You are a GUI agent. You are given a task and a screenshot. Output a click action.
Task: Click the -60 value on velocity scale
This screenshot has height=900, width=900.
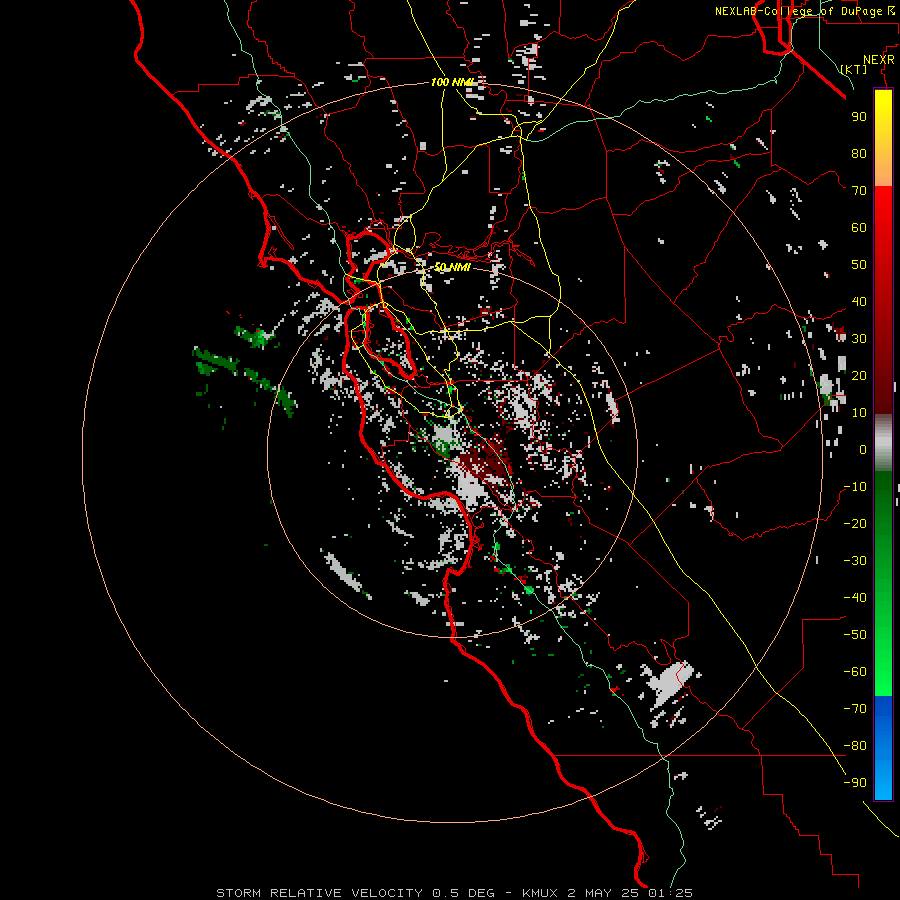855,672
